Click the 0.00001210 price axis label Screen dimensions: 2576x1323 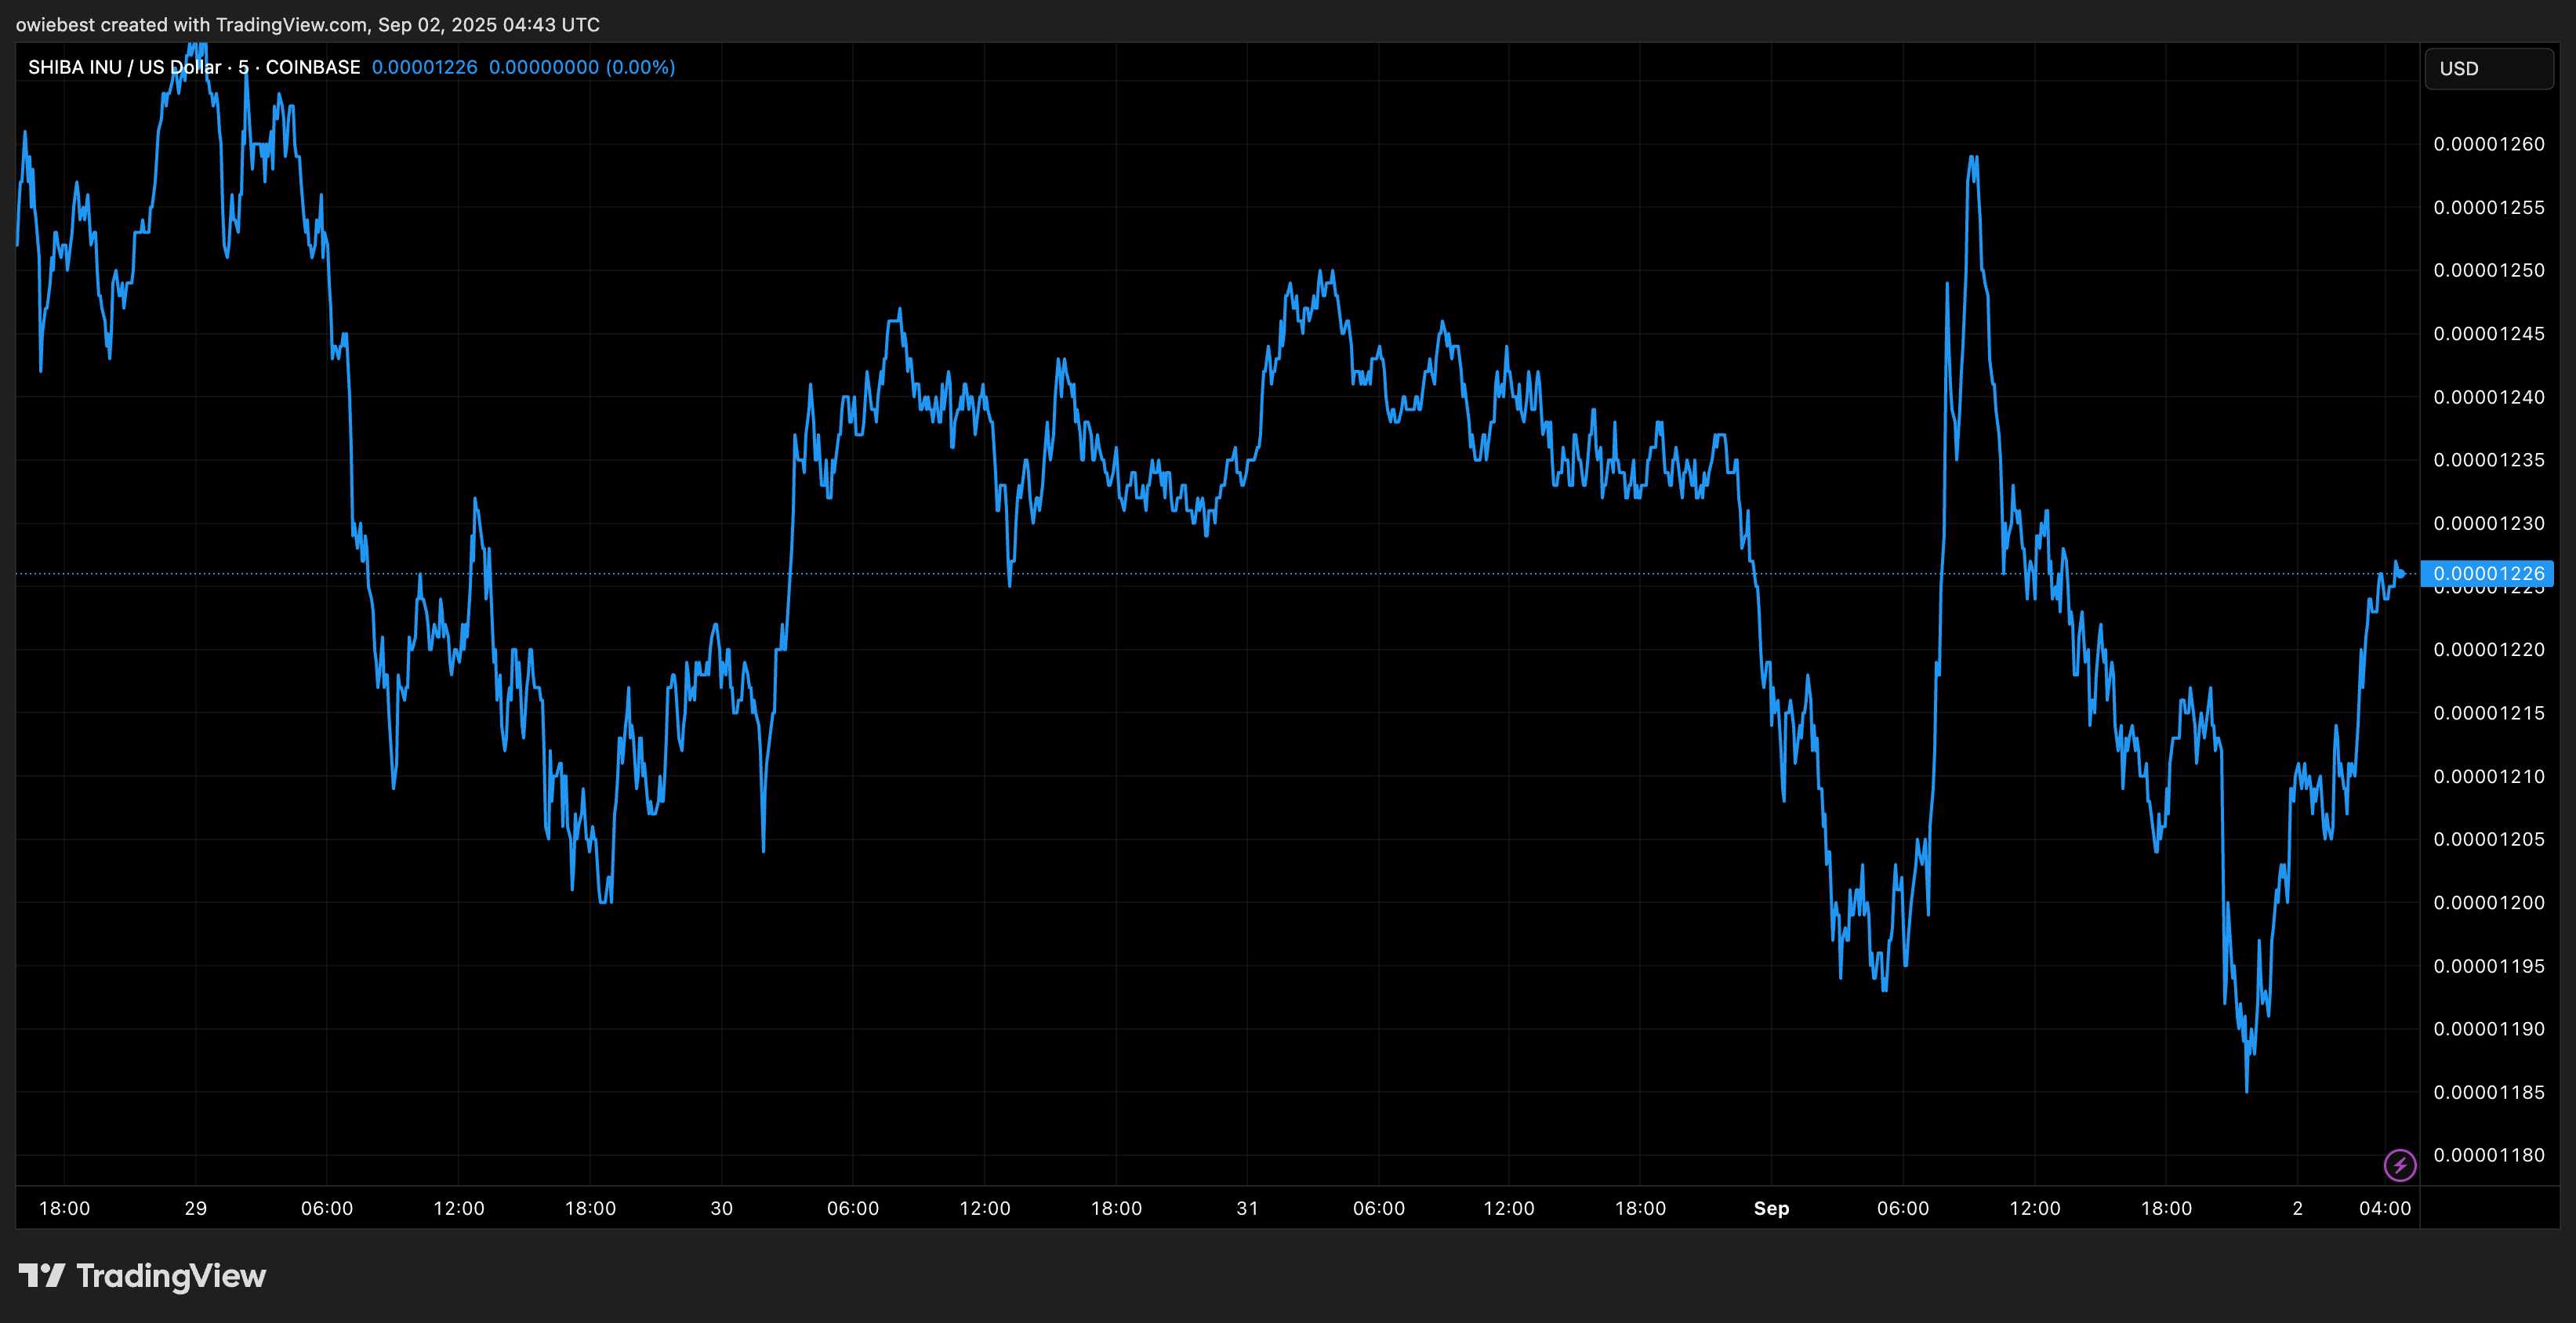point(2489,776)
